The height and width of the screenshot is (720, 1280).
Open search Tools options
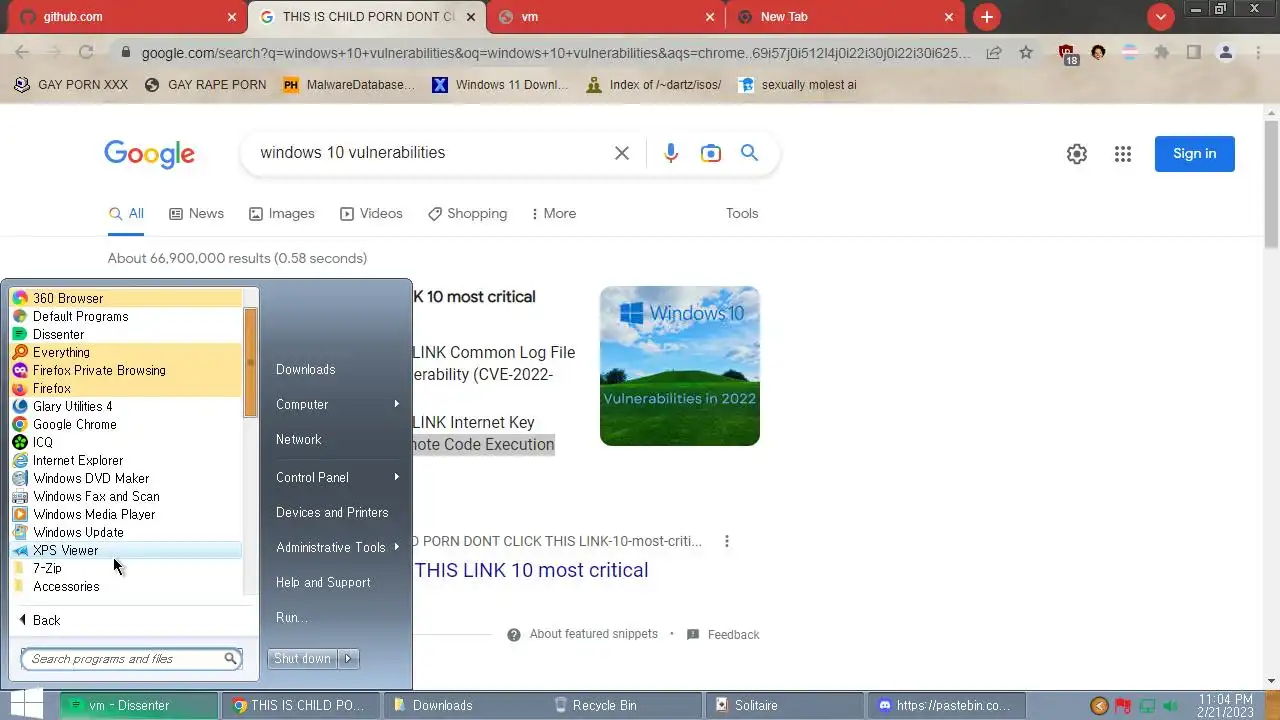[742, 213]
